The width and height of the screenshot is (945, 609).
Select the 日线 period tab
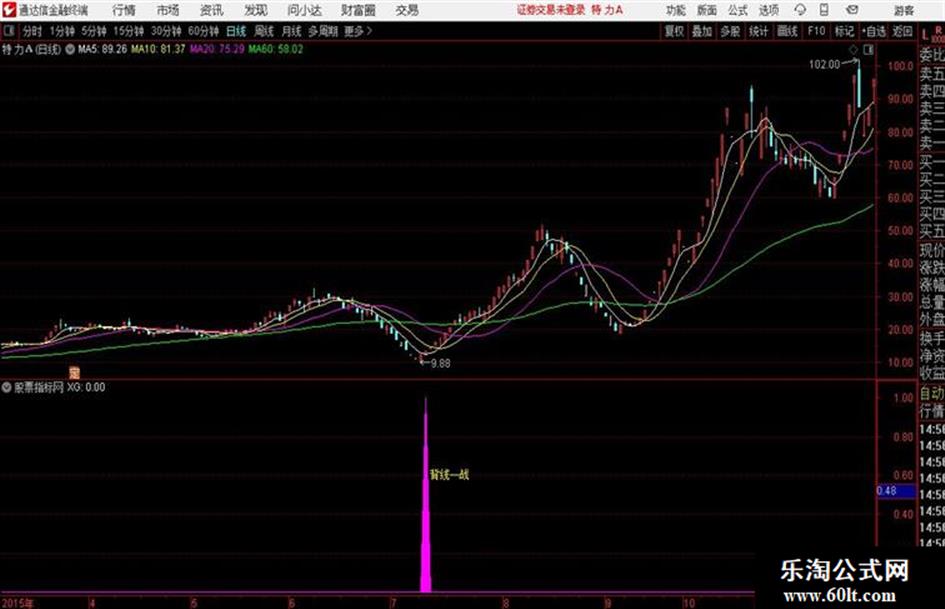pos(236,31)
